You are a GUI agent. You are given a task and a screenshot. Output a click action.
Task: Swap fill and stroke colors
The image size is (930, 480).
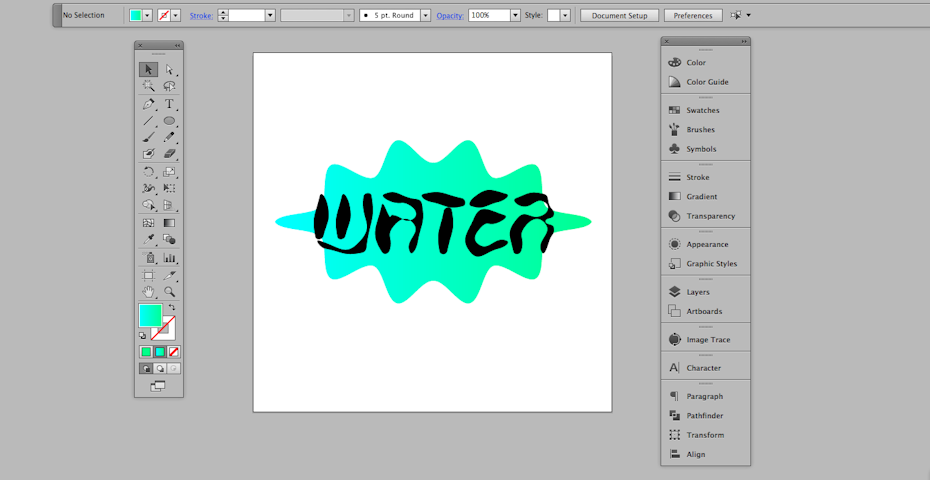click(x=172, y=308)
